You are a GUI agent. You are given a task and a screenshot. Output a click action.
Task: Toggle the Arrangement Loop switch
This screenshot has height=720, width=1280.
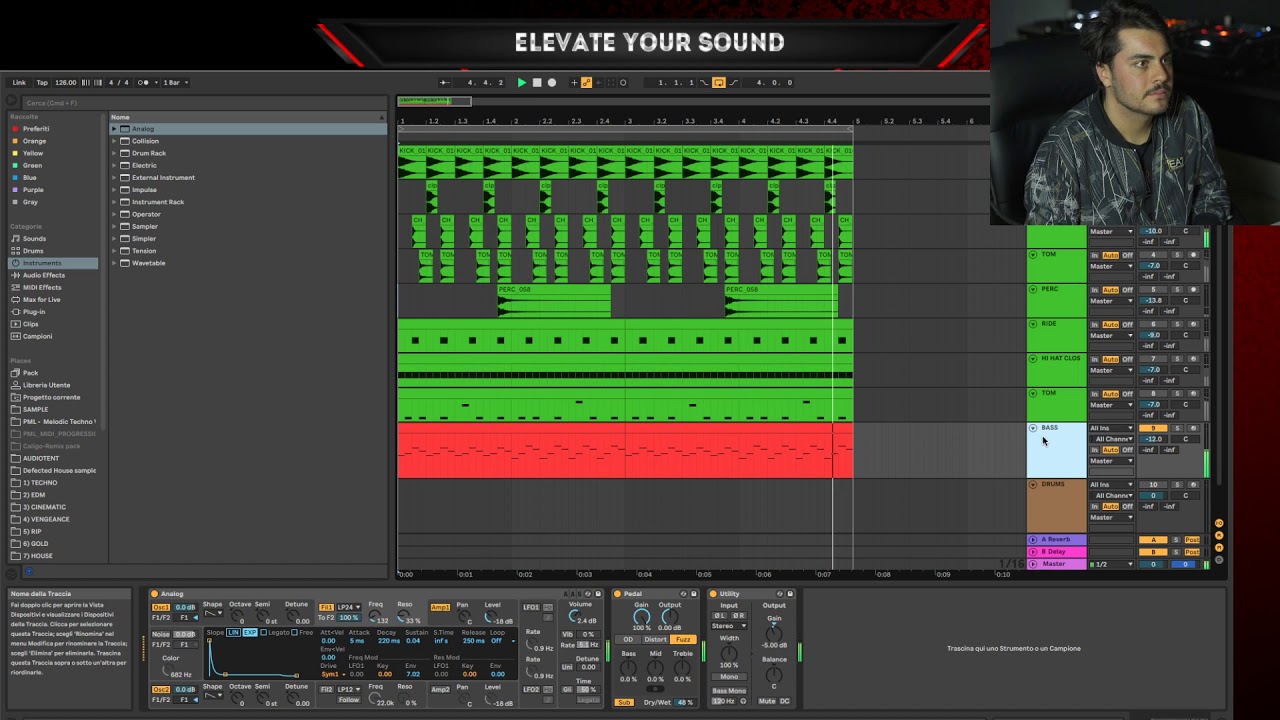coord(719,82)
